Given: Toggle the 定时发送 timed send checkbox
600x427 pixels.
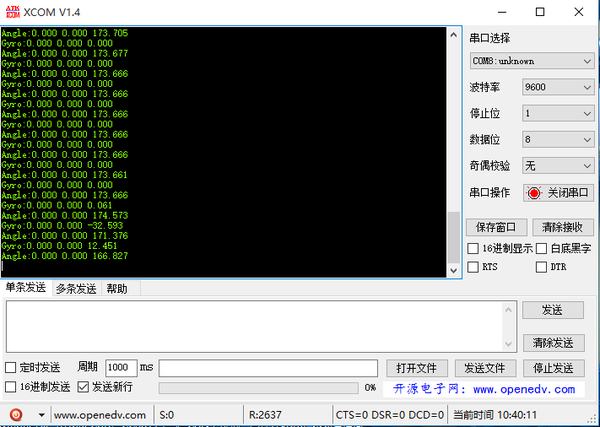Looking at the screenshot, I should pyautogui.click(x=10, y=368).
